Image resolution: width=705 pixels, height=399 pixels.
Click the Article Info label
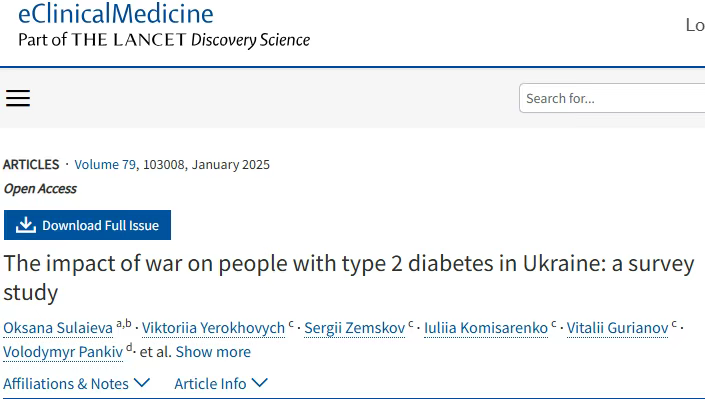point(210,384)
